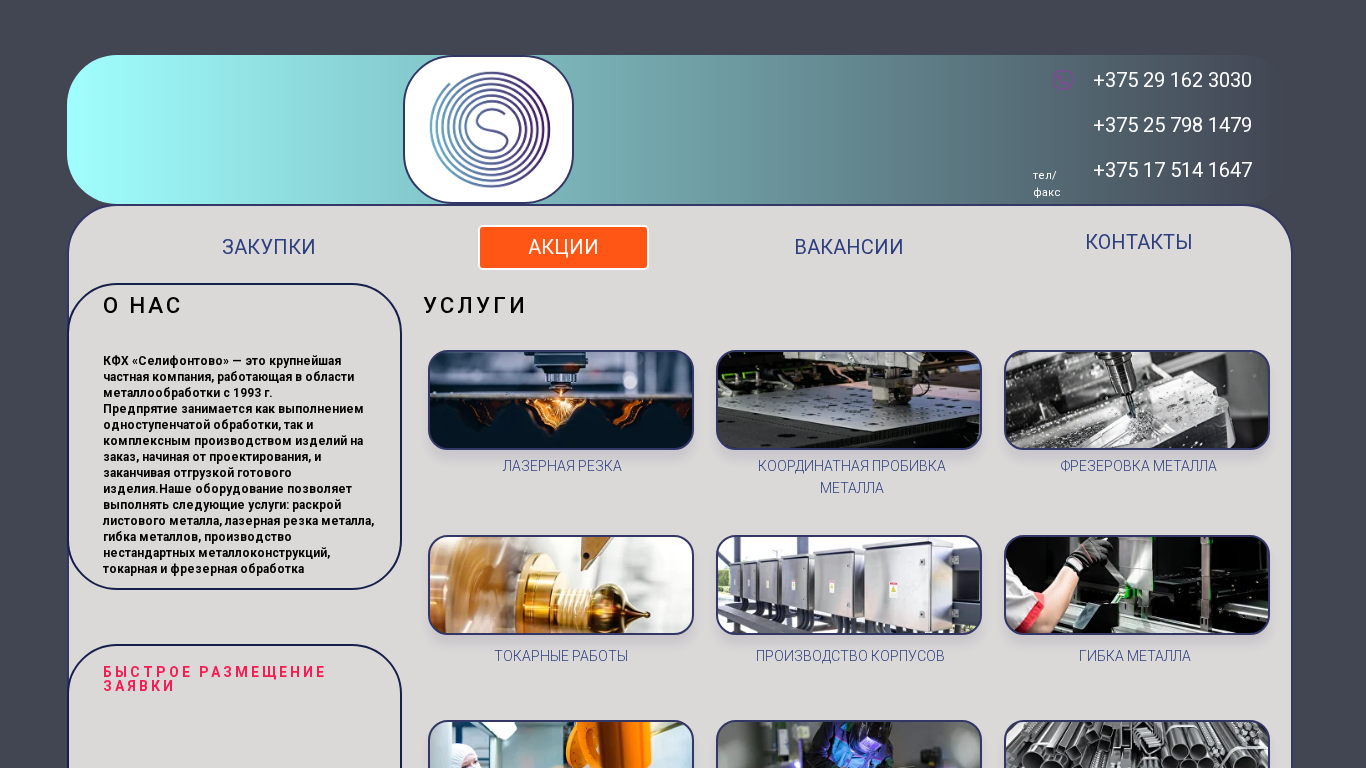Click phone number +375 25 798 1479
The width and height of the screenshot is (1366, 768).
click(x=1172, y=125)
